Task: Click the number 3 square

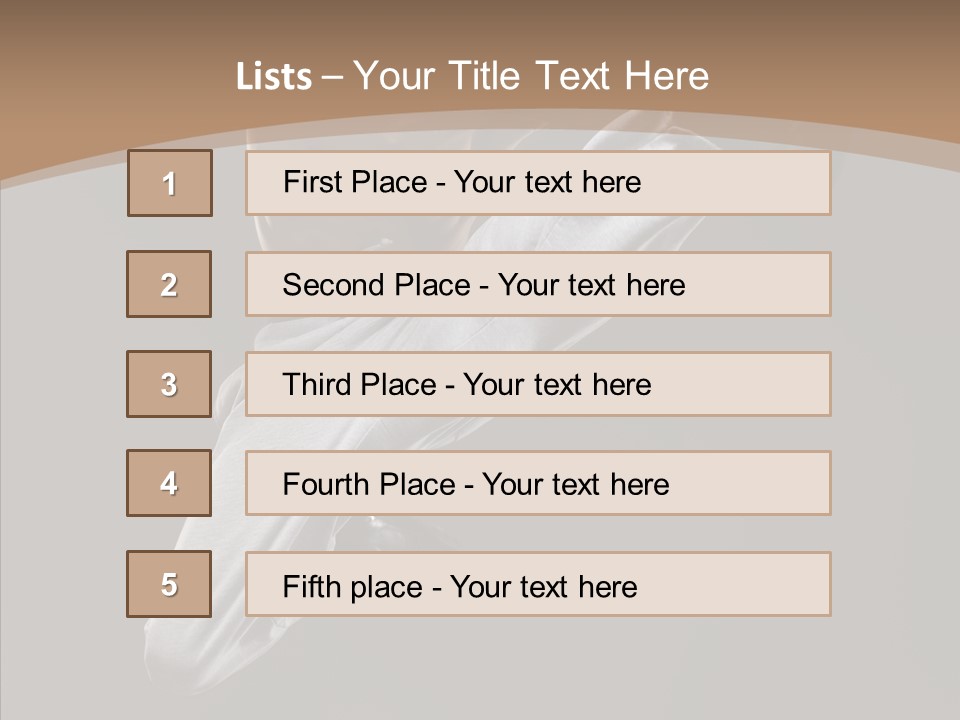Action: (x=169, y=384)
